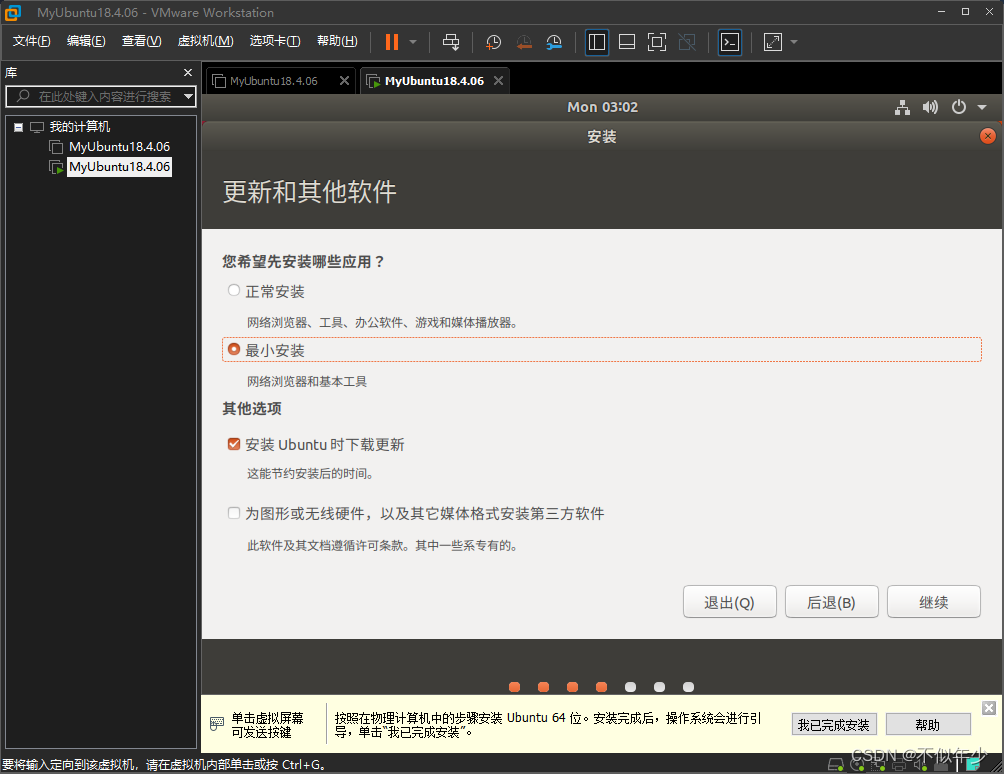This screenshot has width=1004, height=774.
Task: Open the library search dropdown arrow
Action: click(x=188, y=97)
